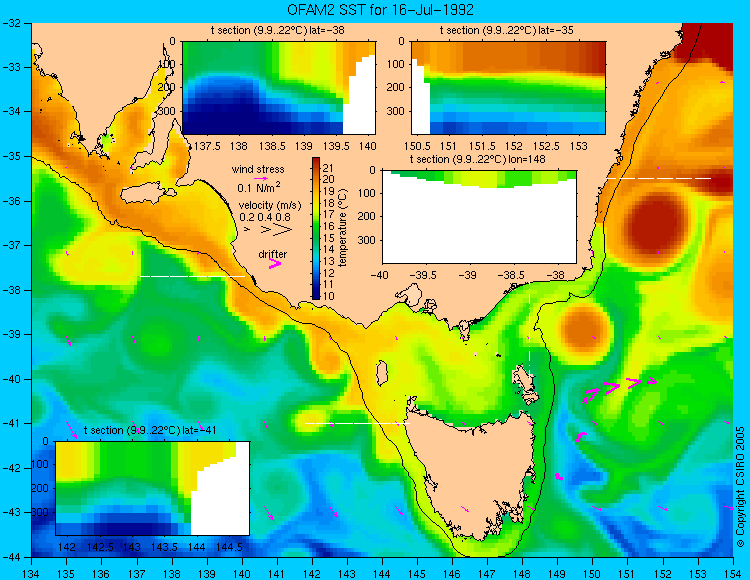Screen dimensions: 750x580
Task: Click the "-42" latitude axis label
Action: (11, 468)
